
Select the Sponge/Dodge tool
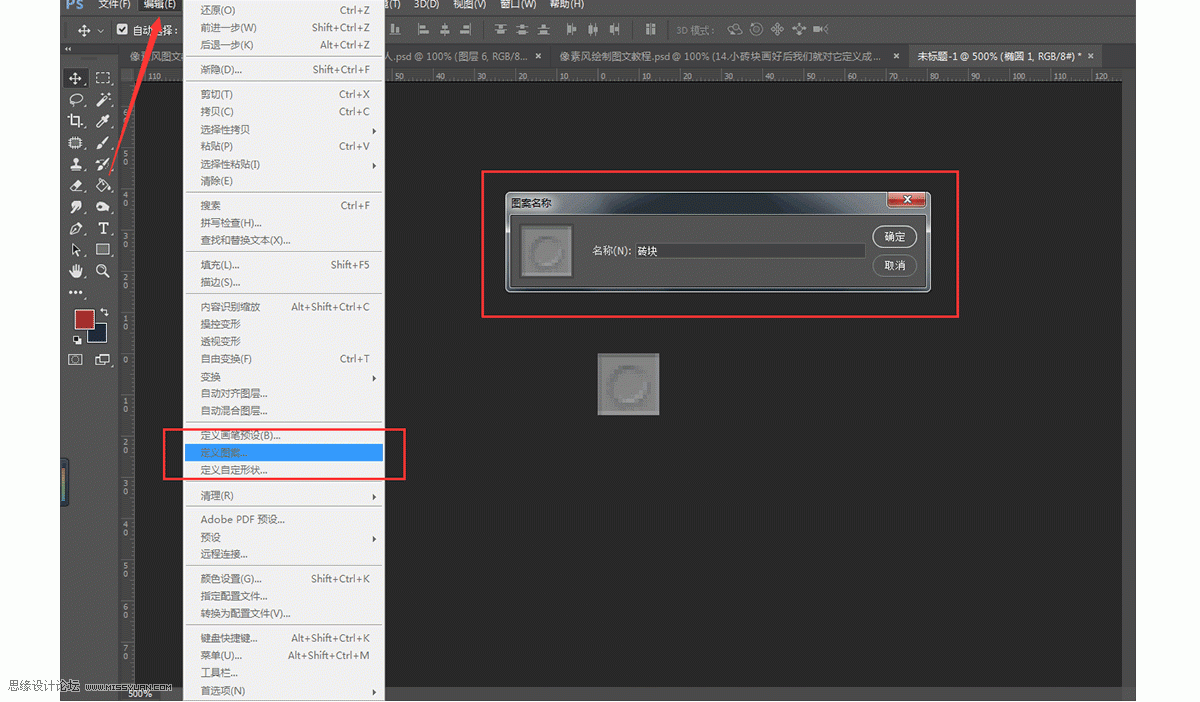click(x=103, y=207)
